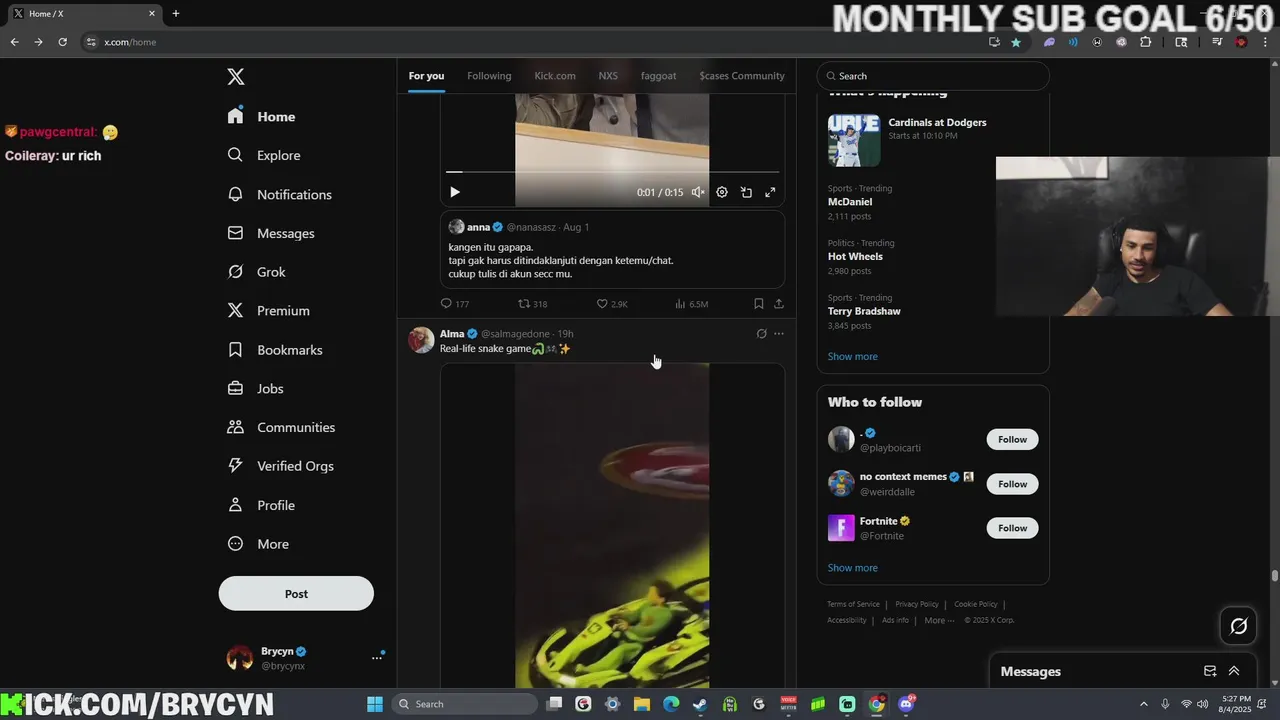Open Explore in the sidebar
The width and height of the screenshot is (1280, 720).
(x=264, y=155)
